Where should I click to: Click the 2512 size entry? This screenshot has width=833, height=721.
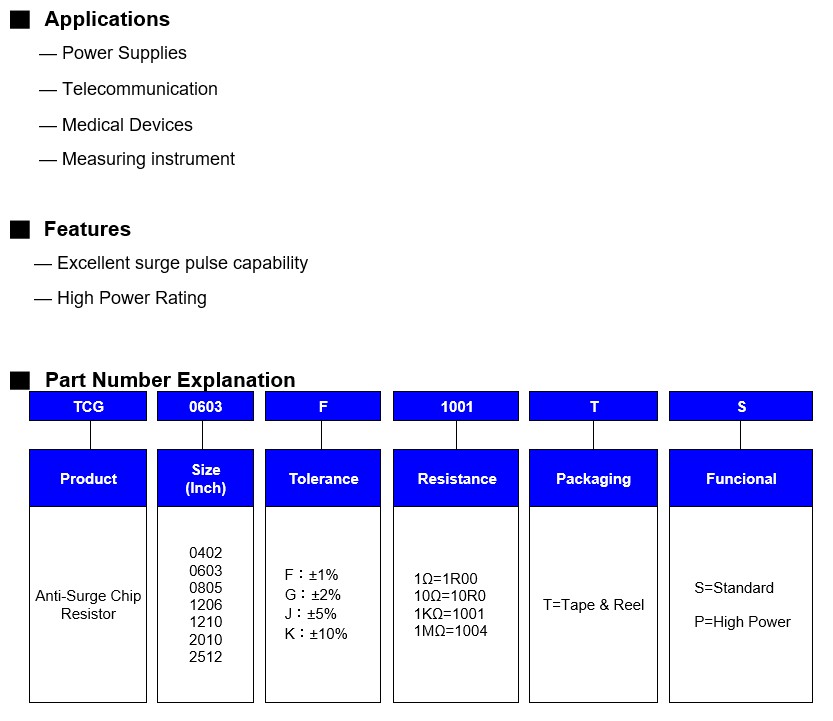[206, 657]
